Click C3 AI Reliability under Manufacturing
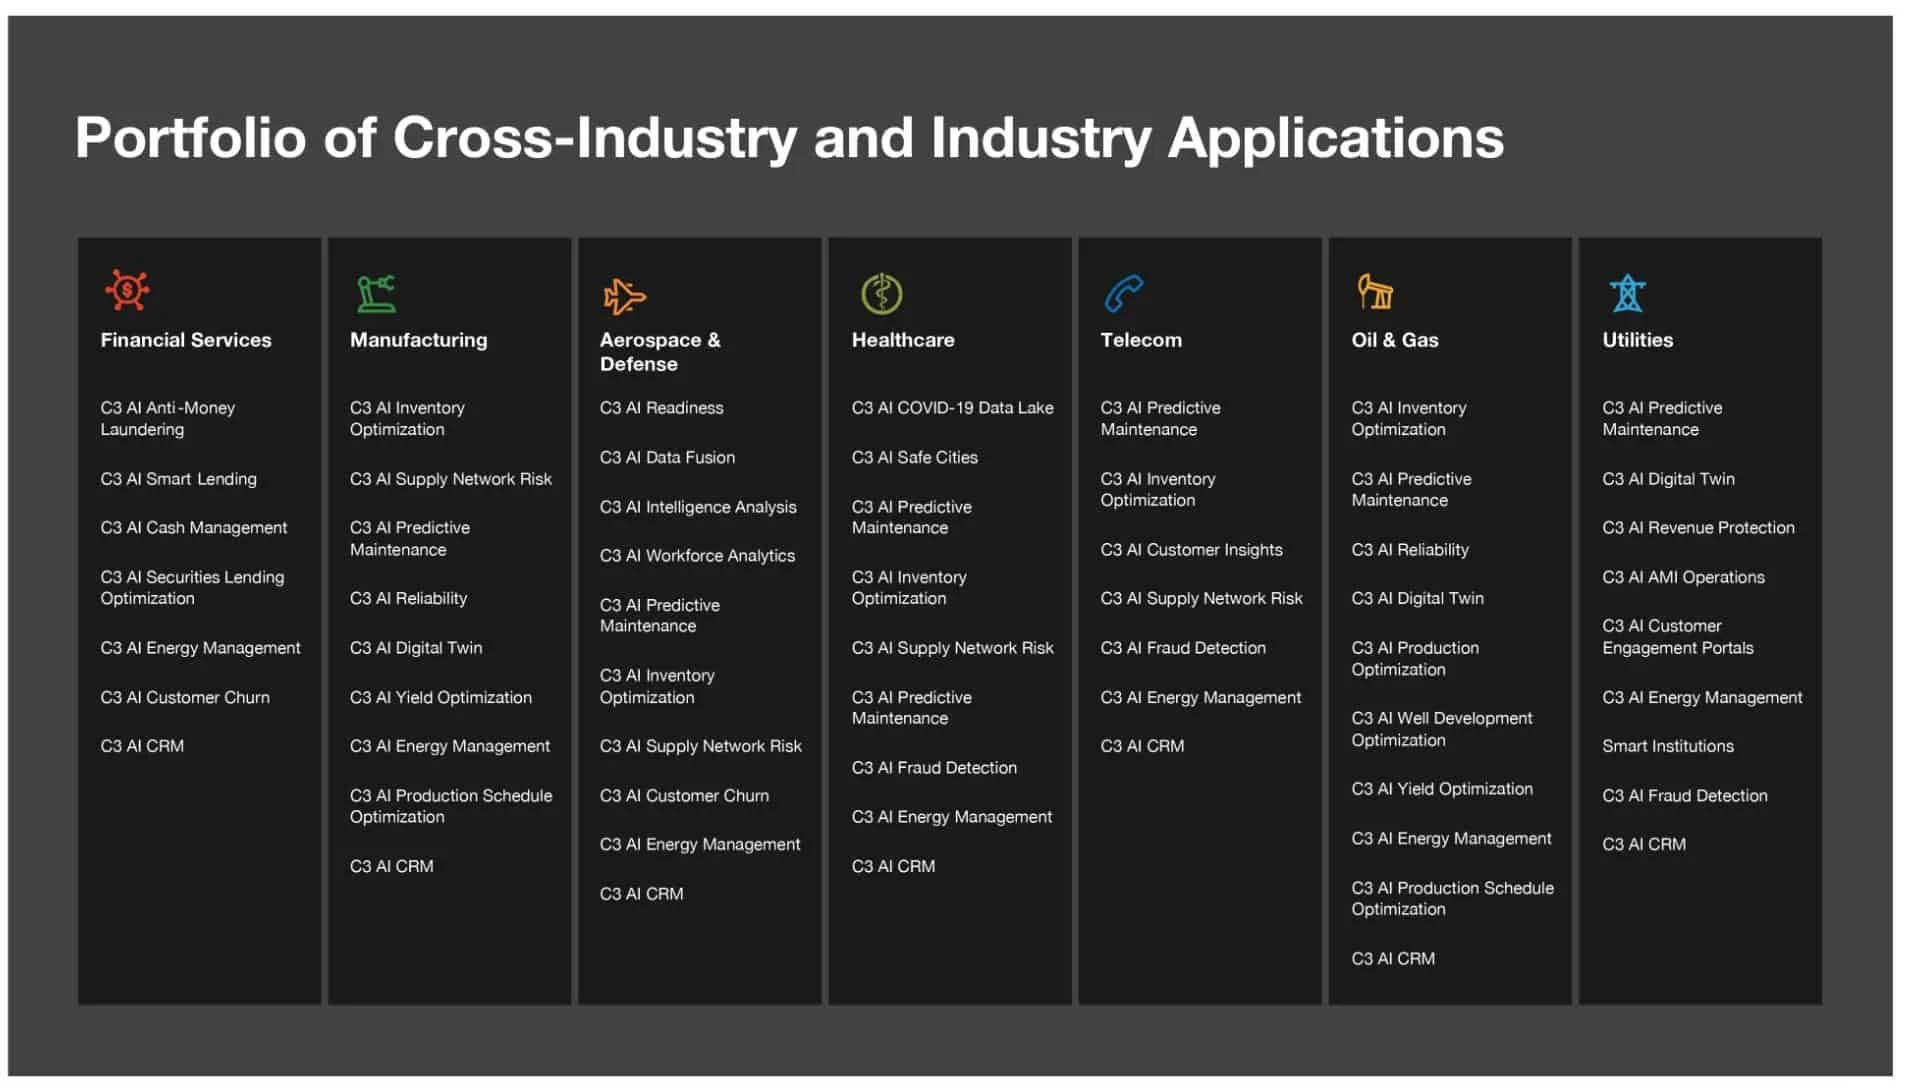The width and height of the screenshot is (1906, 1088). [409, 599]
